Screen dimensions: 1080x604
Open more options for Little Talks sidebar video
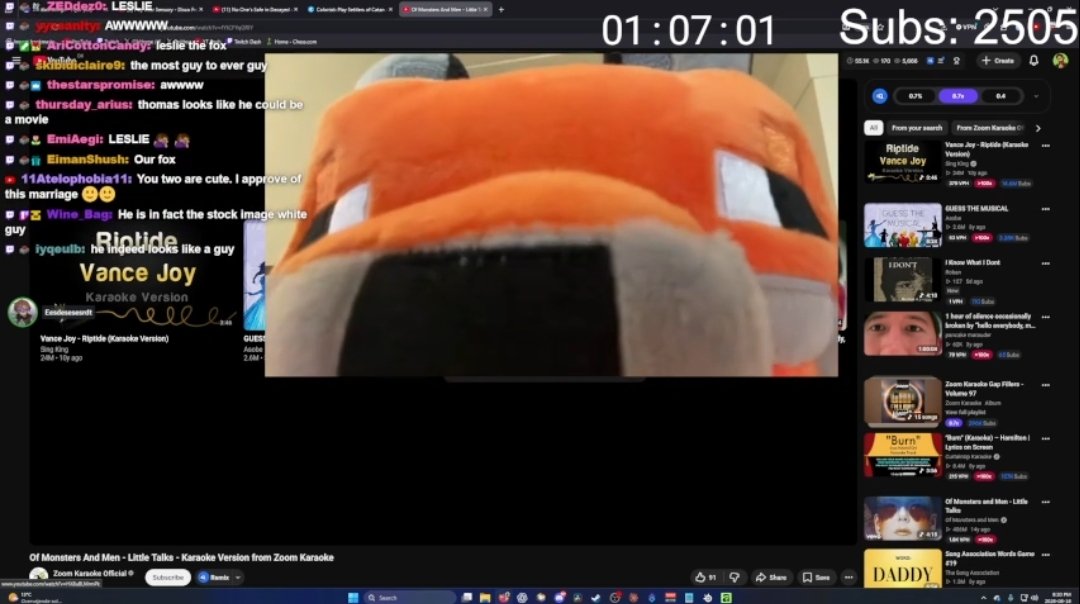click(x=1046, y=502)
